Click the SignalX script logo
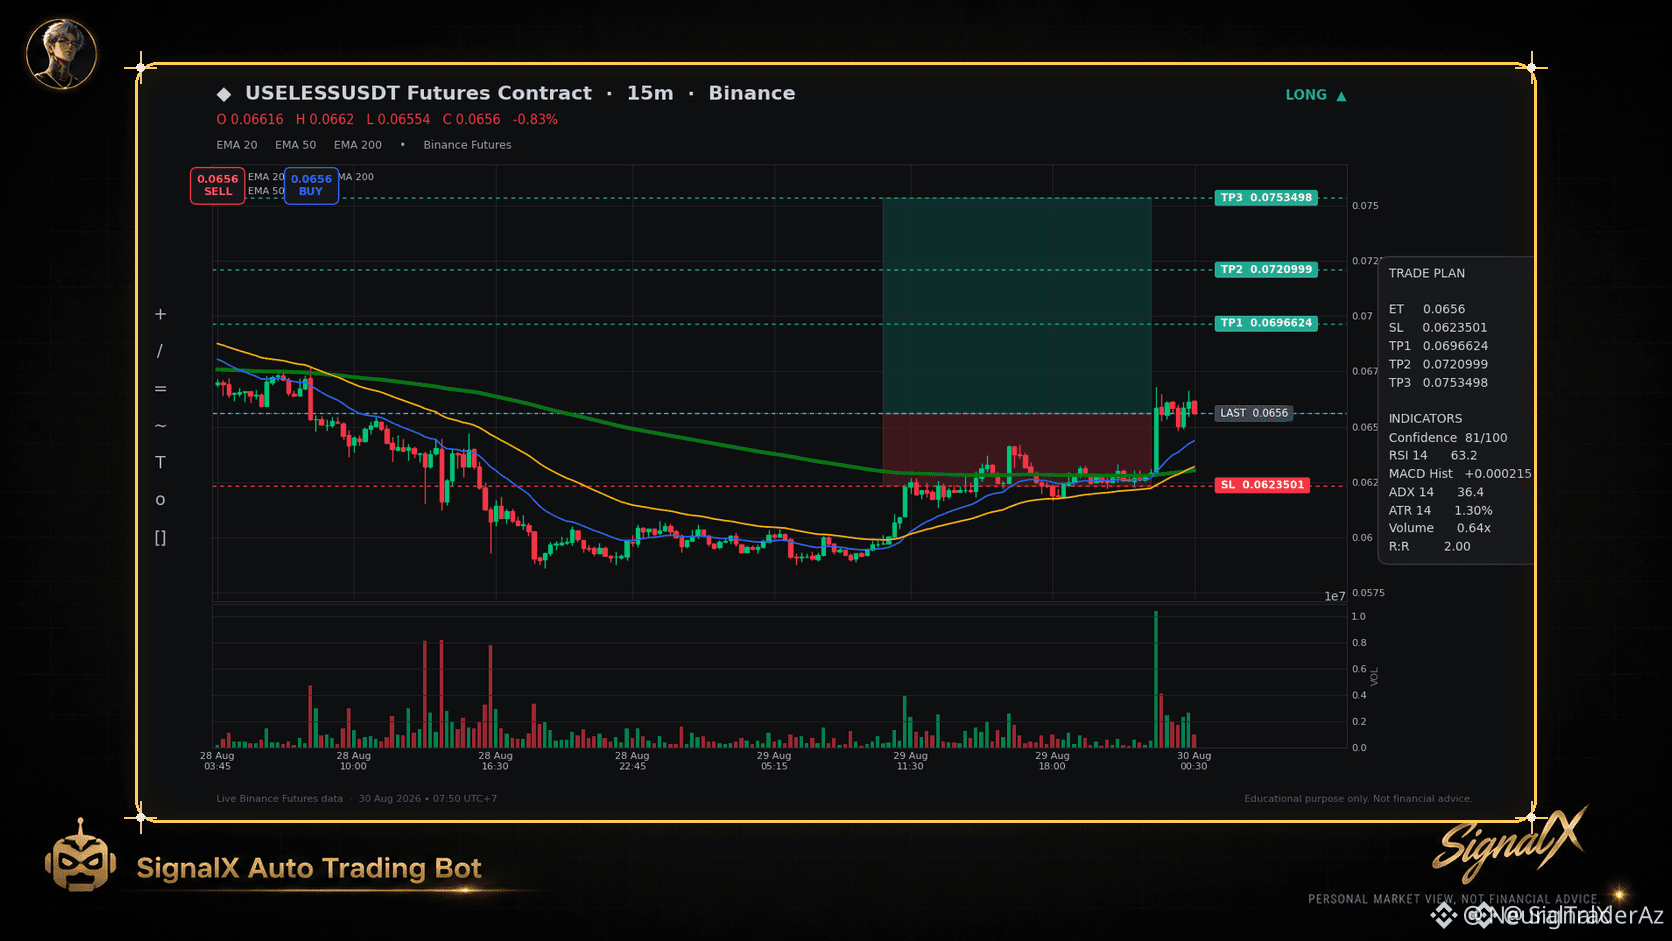The image size is (1672, 941). (x=1510, y=843)
